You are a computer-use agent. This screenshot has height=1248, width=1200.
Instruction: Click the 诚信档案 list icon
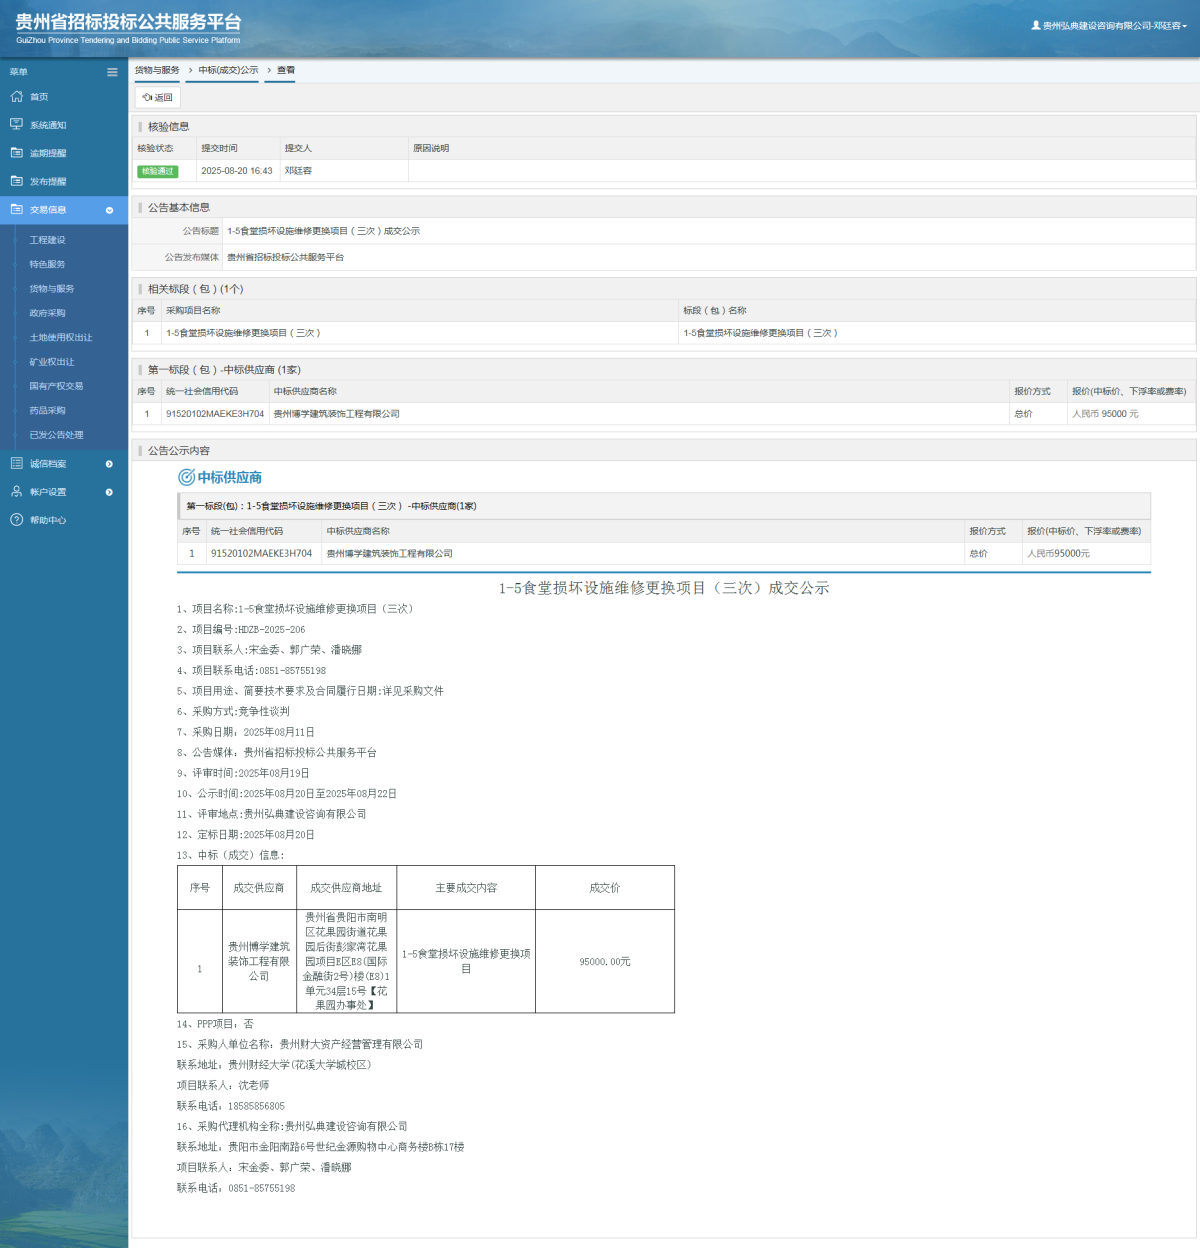(16, 464)
